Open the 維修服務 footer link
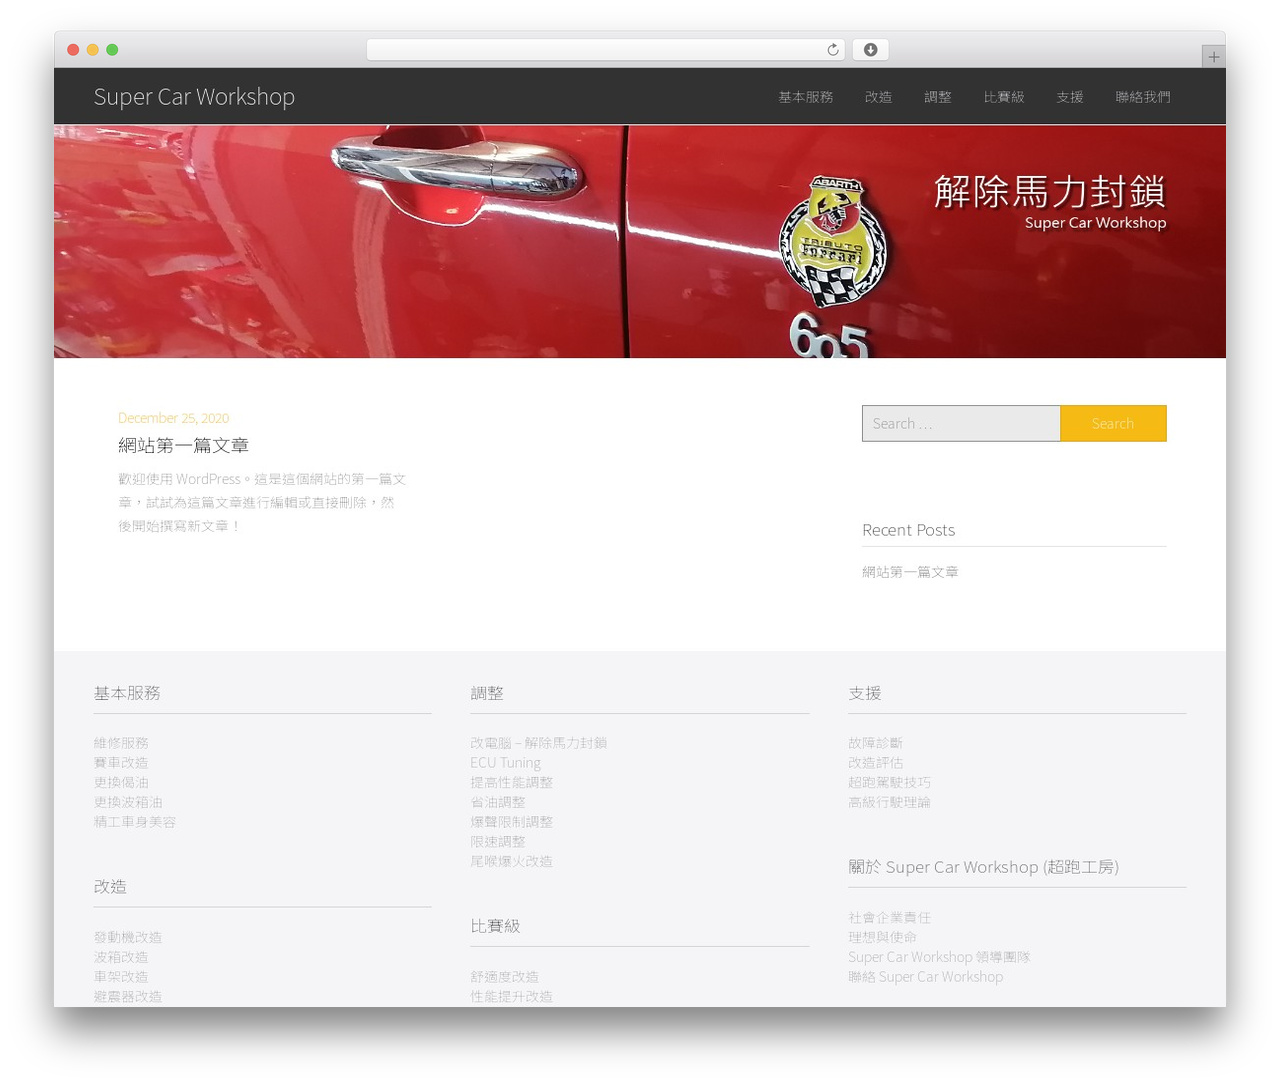This screenshot has width=1280, height=1084. click(121, 743)
